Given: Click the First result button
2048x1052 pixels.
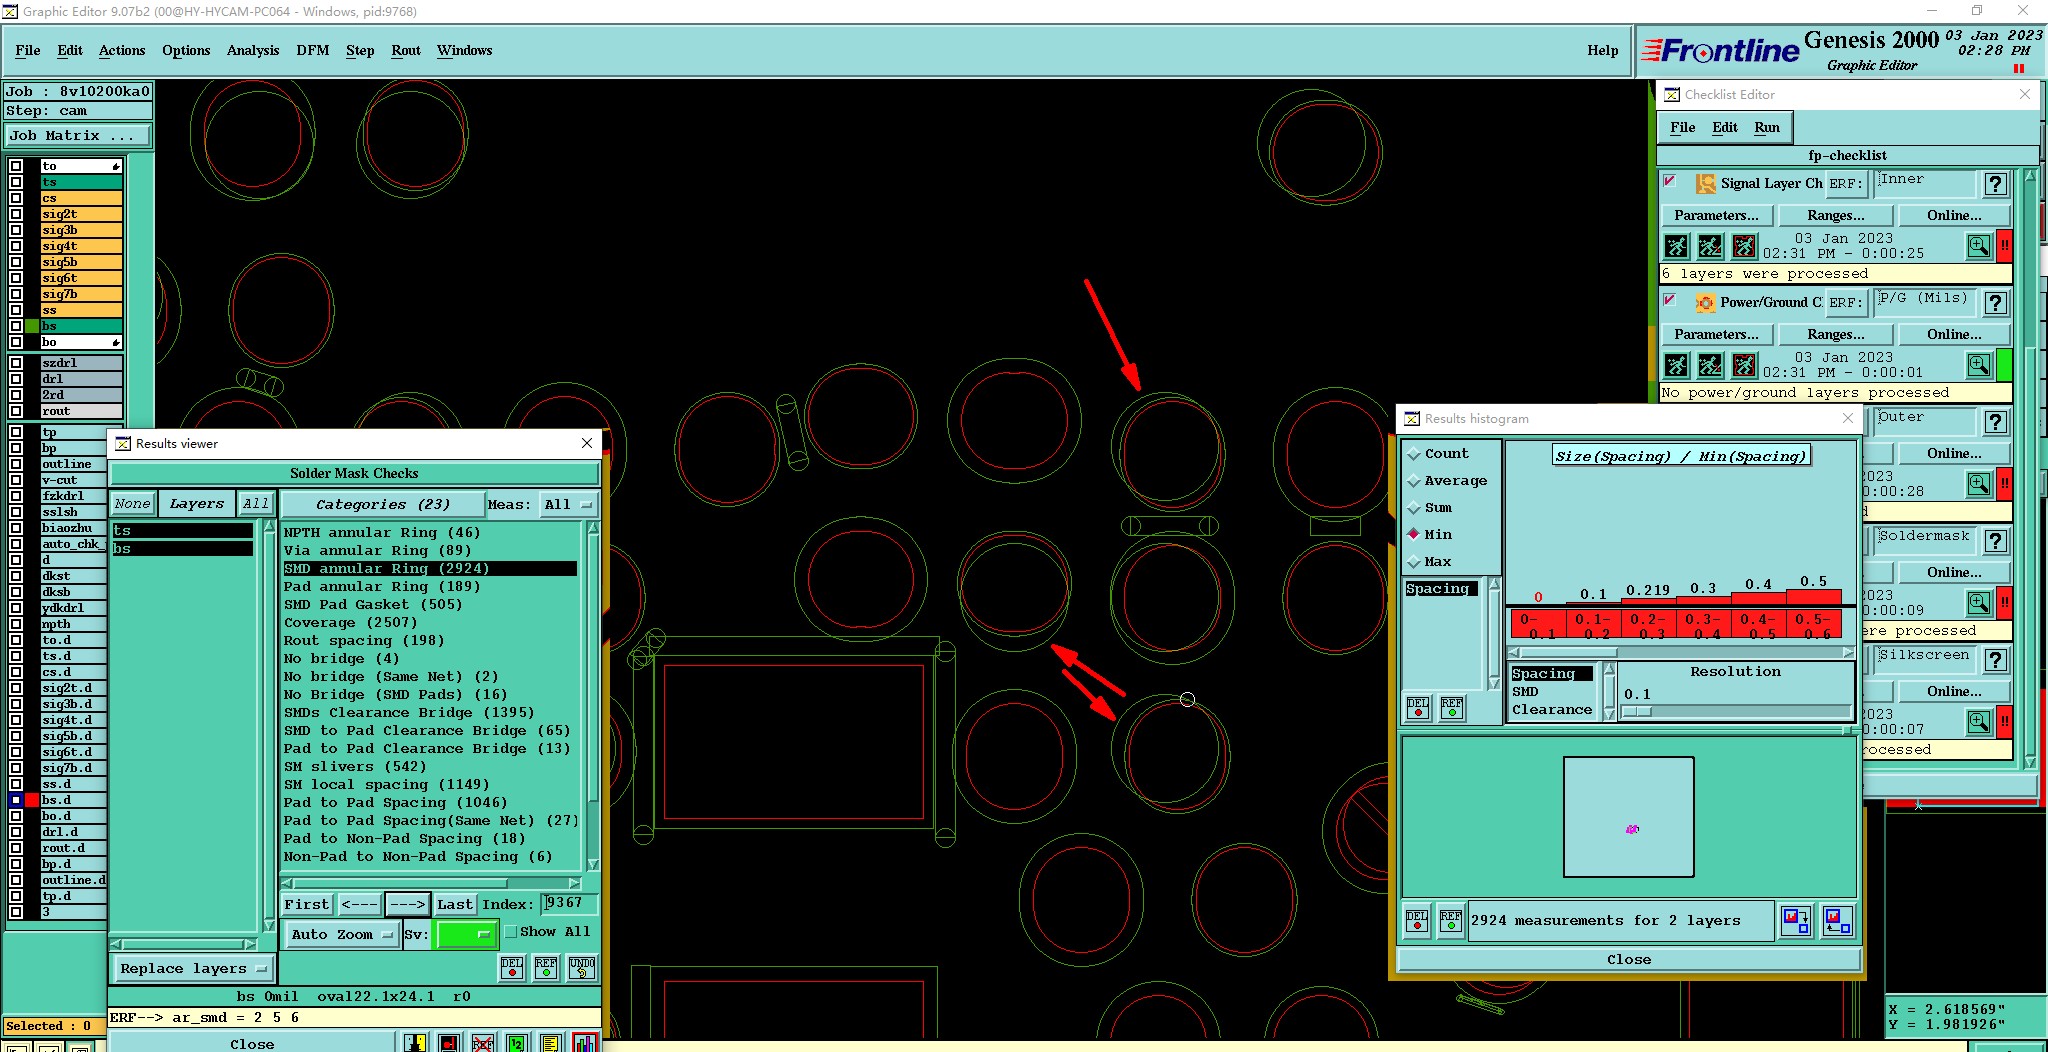Looking at the screenshot, I should 306,904.
